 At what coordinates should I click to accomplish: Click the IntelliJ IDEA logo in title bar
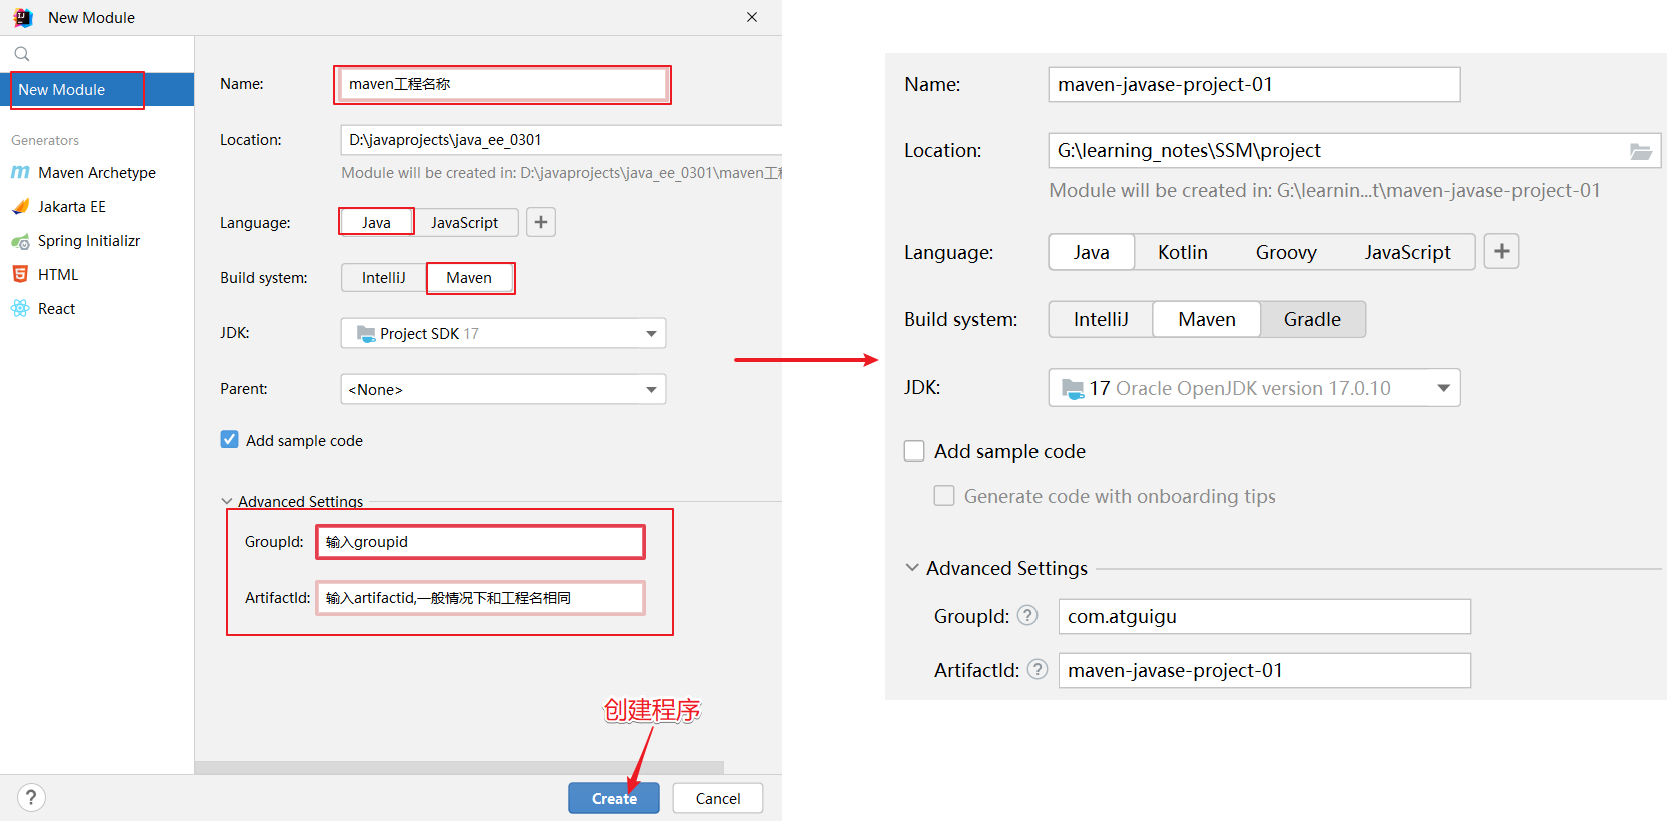22,17
